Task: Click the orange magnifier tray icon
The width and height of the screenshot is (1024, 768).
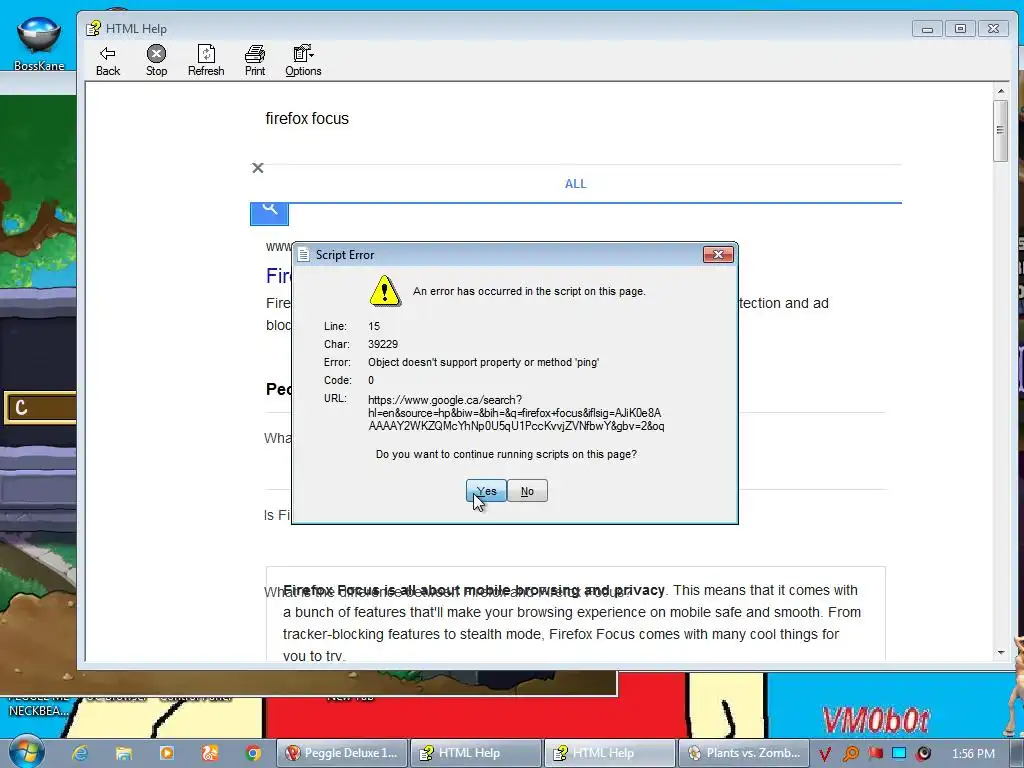Action: [850, 754]
